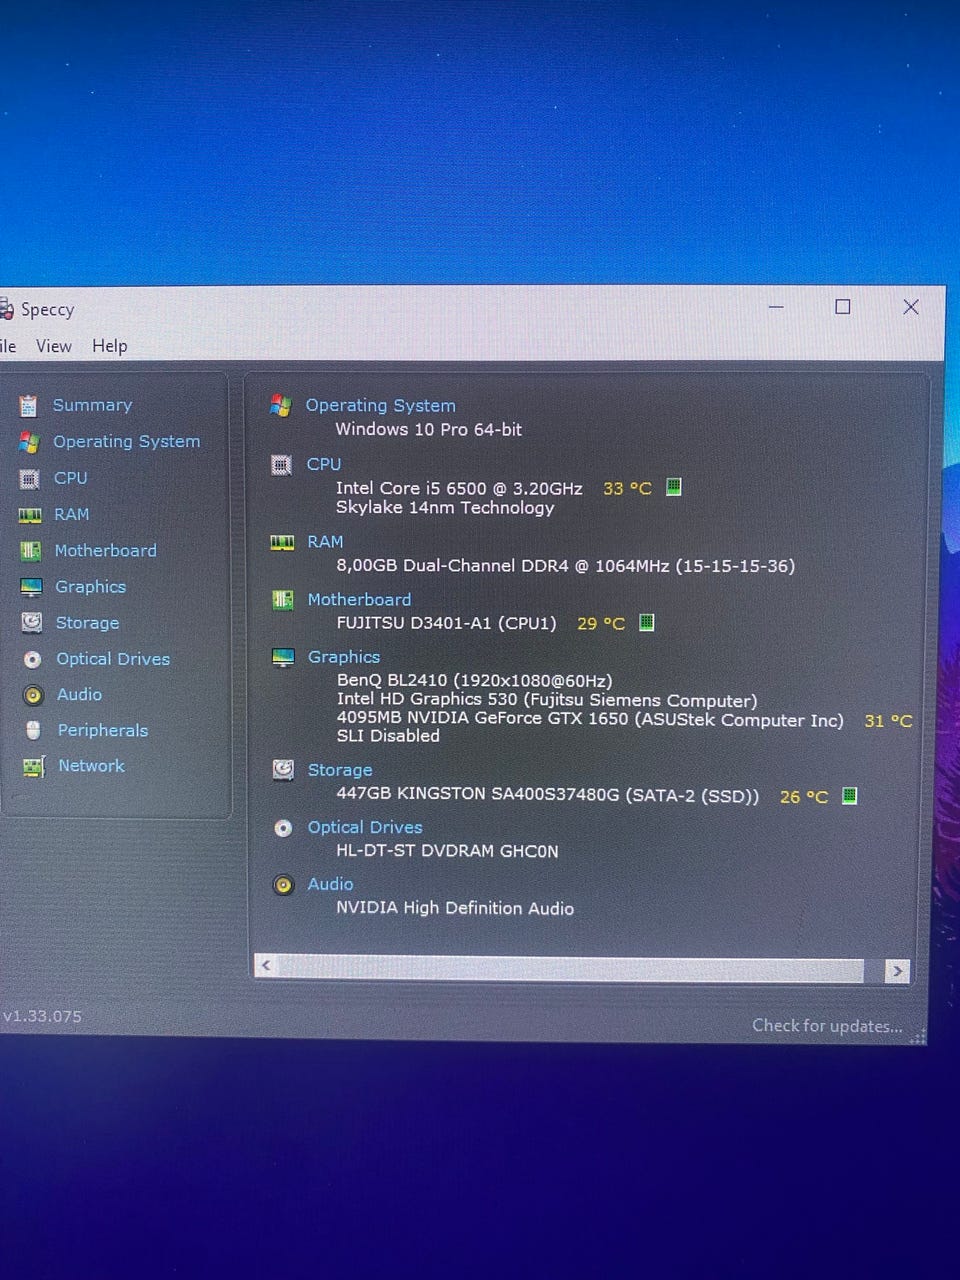Click the RAM stick icon in sidebar
The image size is (960, 1280).
pos(30,515)
